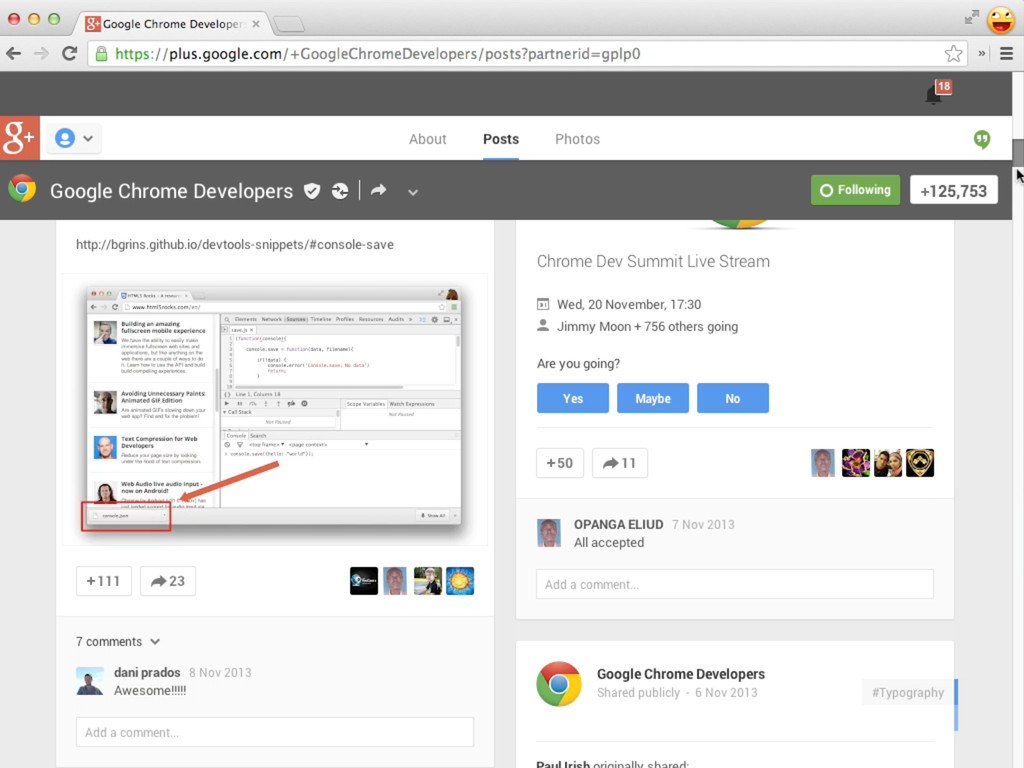The height and width of the screenshot is (768, 1024).
Task: Click the share arrow beside page title
Action: coord(378,190)
